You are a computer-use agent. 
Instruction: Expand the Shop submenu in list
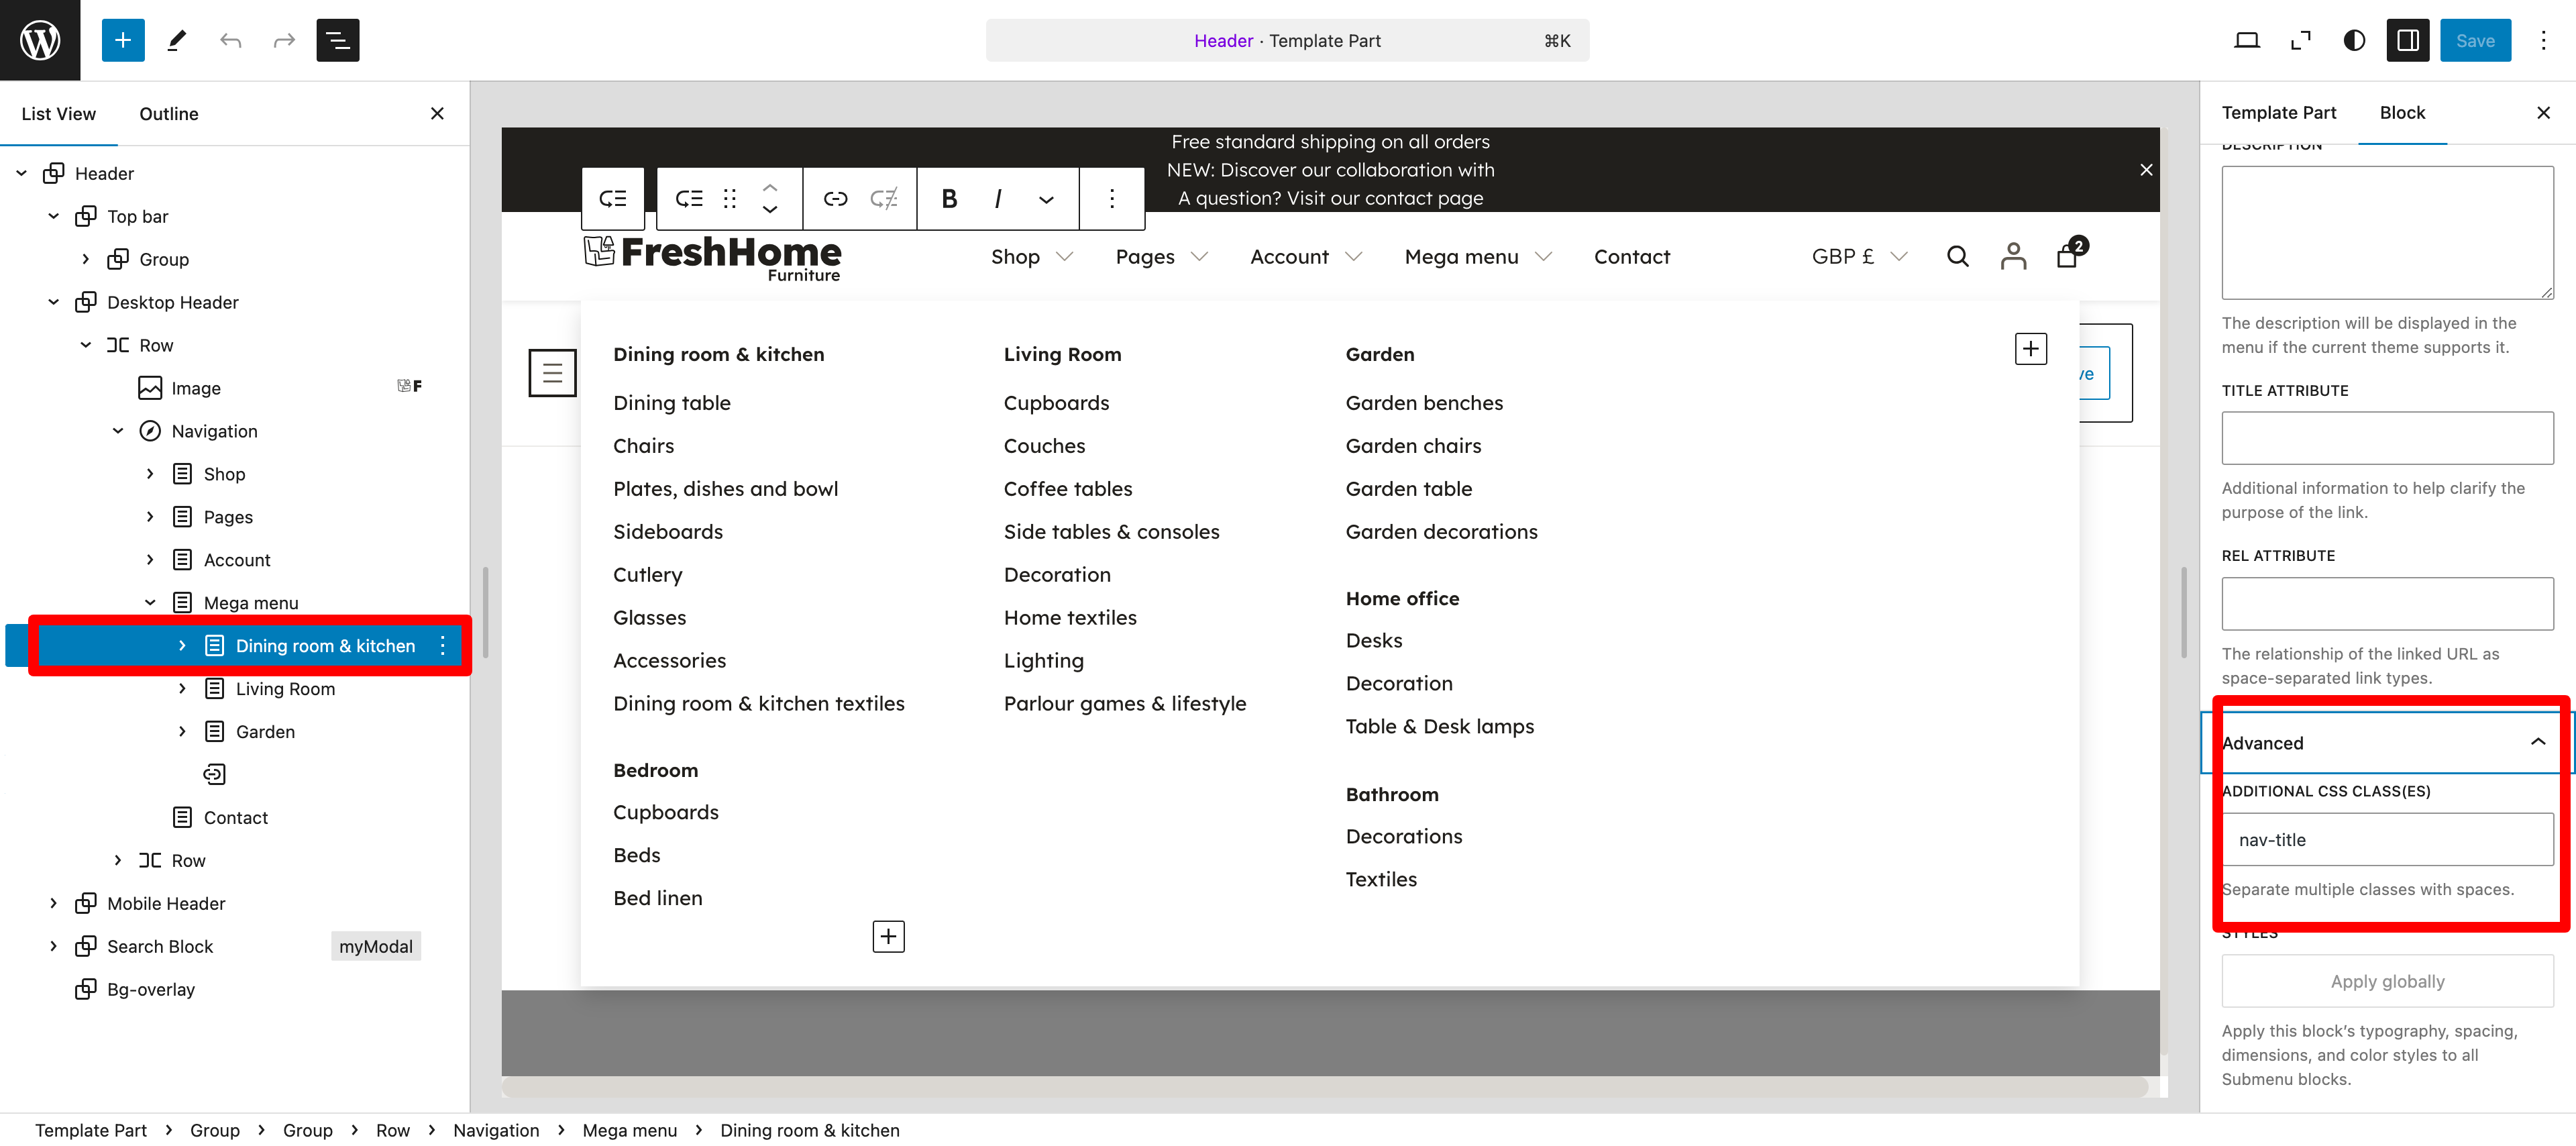coord(150,474)
